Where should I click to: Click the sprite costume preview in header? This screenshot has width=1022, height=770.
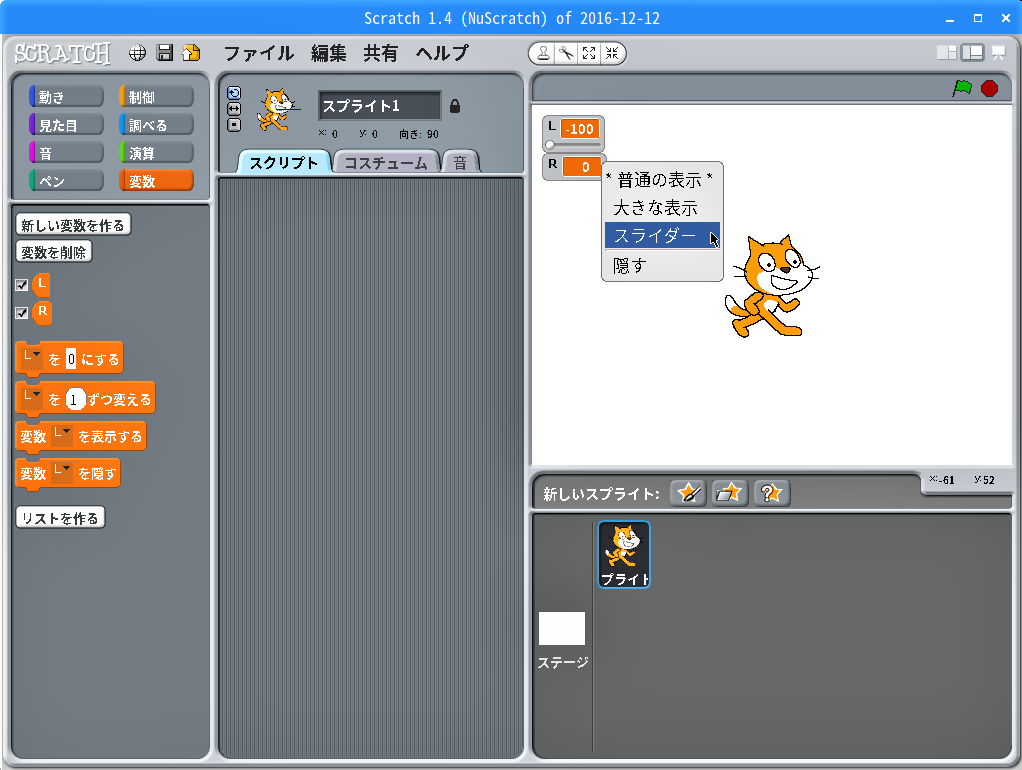278,110
